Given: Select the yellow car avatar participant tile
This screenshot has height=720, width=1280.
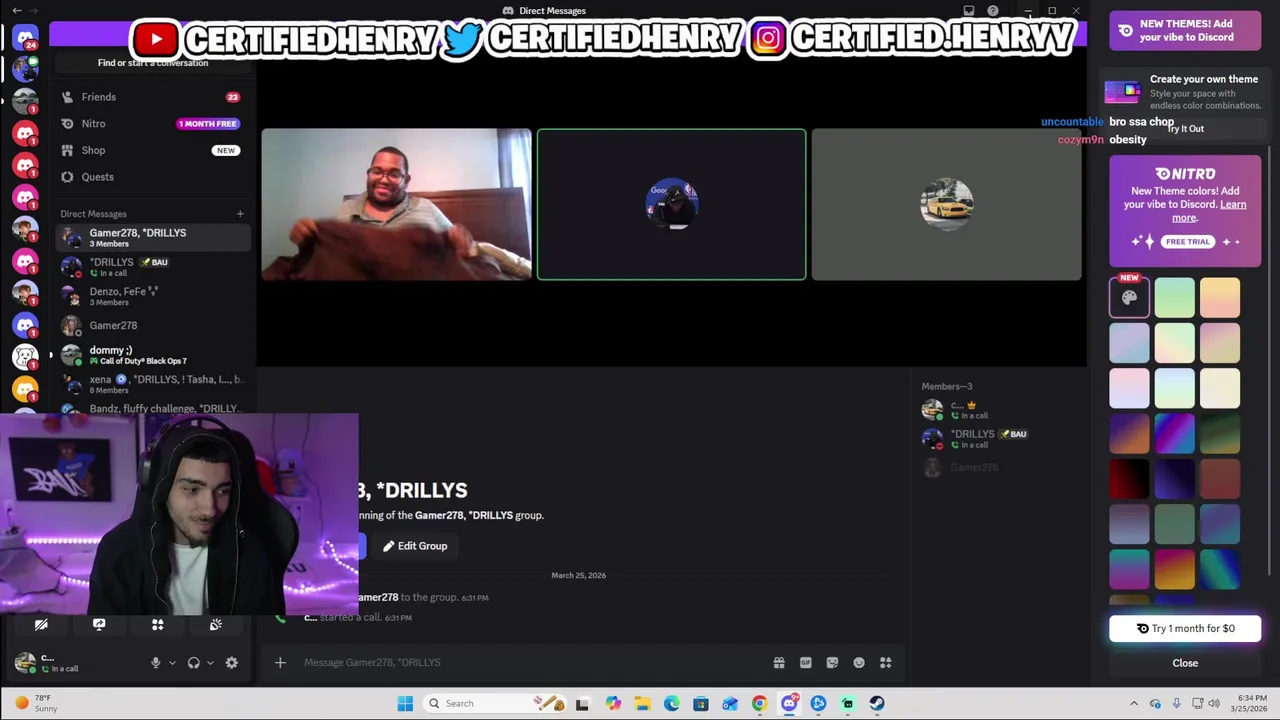Looking at the screenshot, I should coord(946,204).
